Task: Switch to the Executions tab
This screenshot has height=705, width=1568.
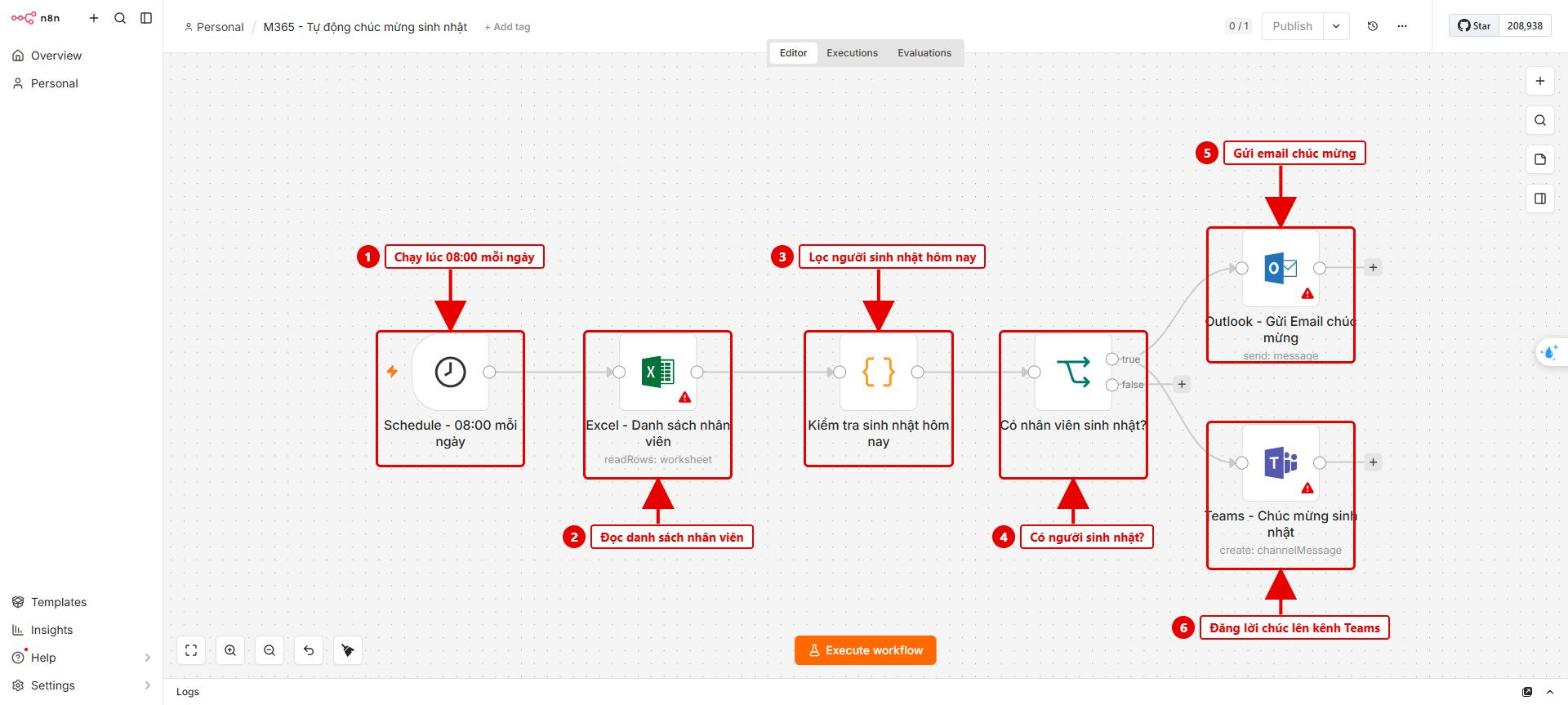Action: [x=852, y=53]
